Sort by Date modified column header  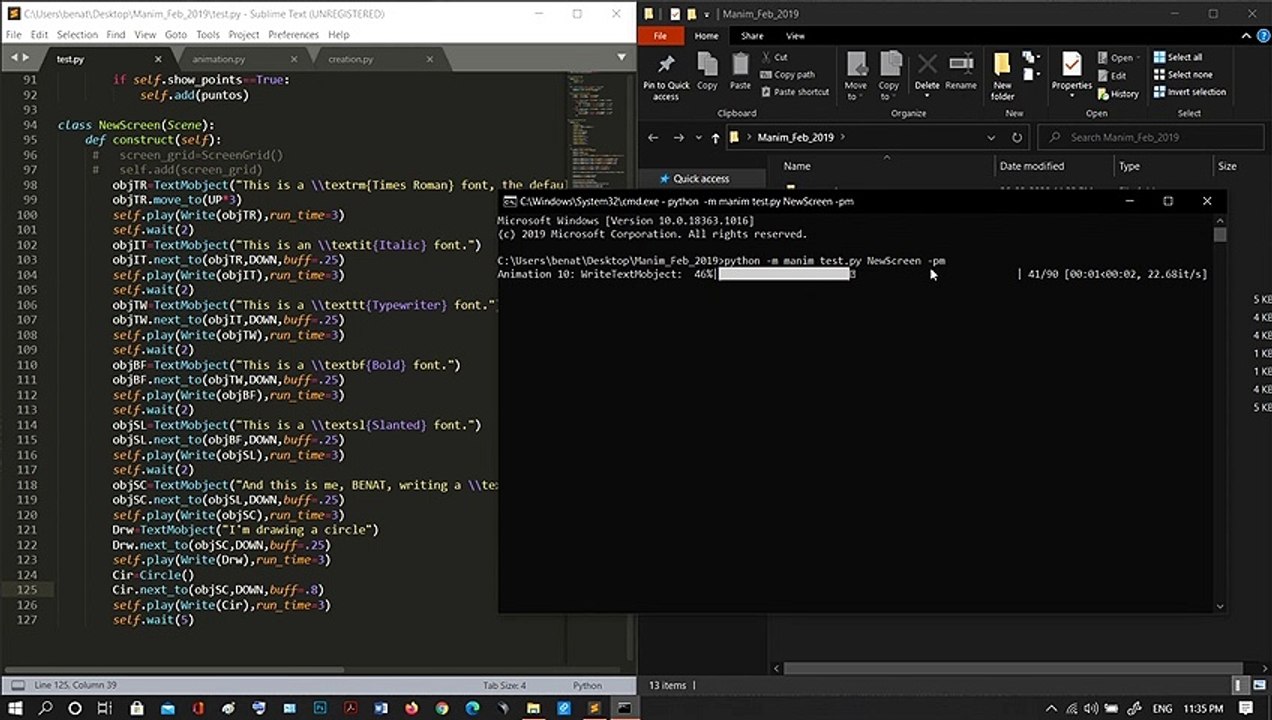point(1031,166)
